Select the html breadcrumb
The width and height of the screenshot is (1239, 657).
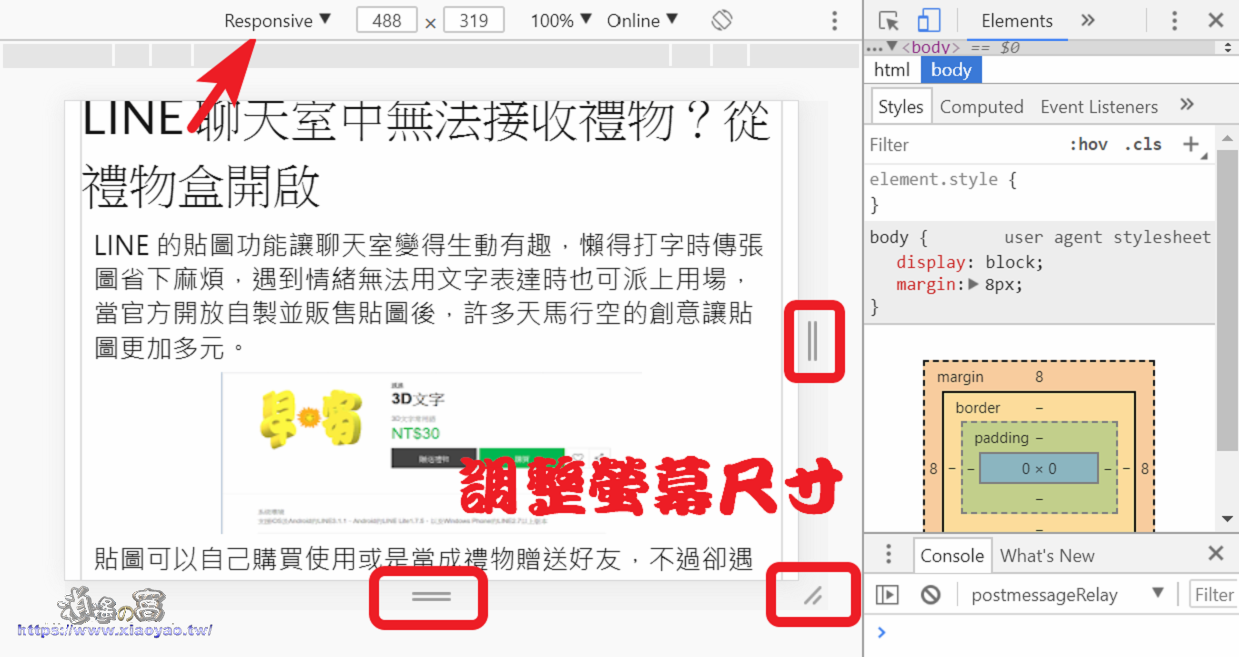click(892, 69)
